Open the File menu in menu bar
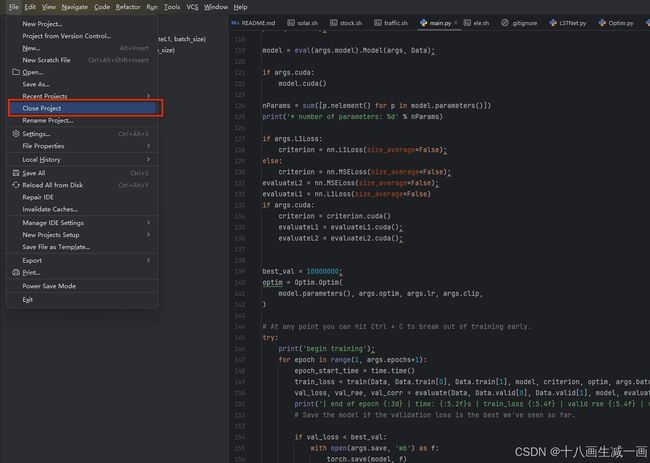The image size is (650, 463). [13, 7]
